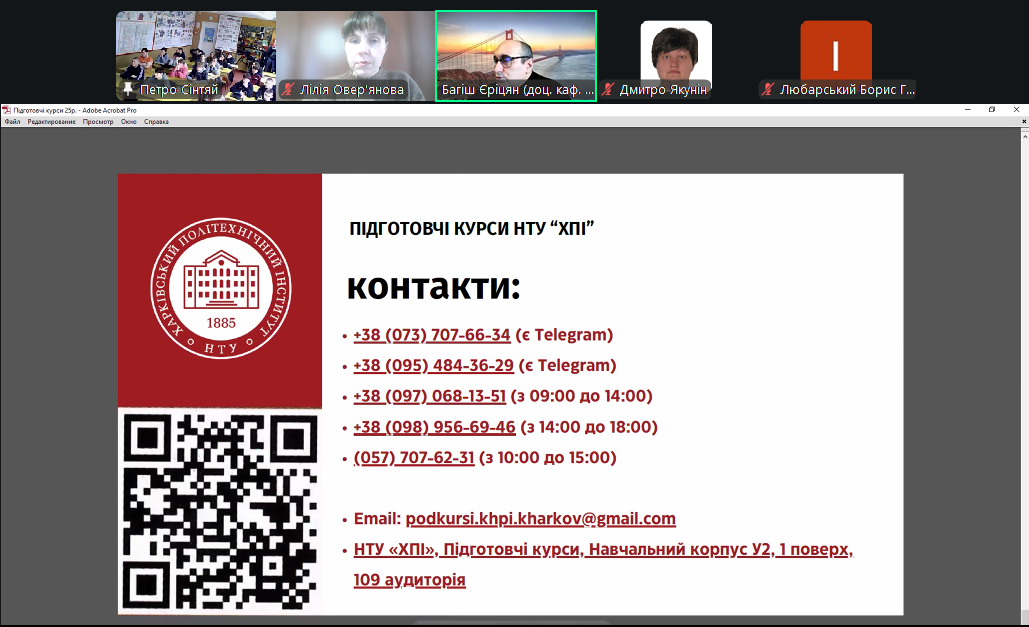Select Дмитро Якунін participant tile
This screenshot has height=627, width=1029.
(676, 56)
